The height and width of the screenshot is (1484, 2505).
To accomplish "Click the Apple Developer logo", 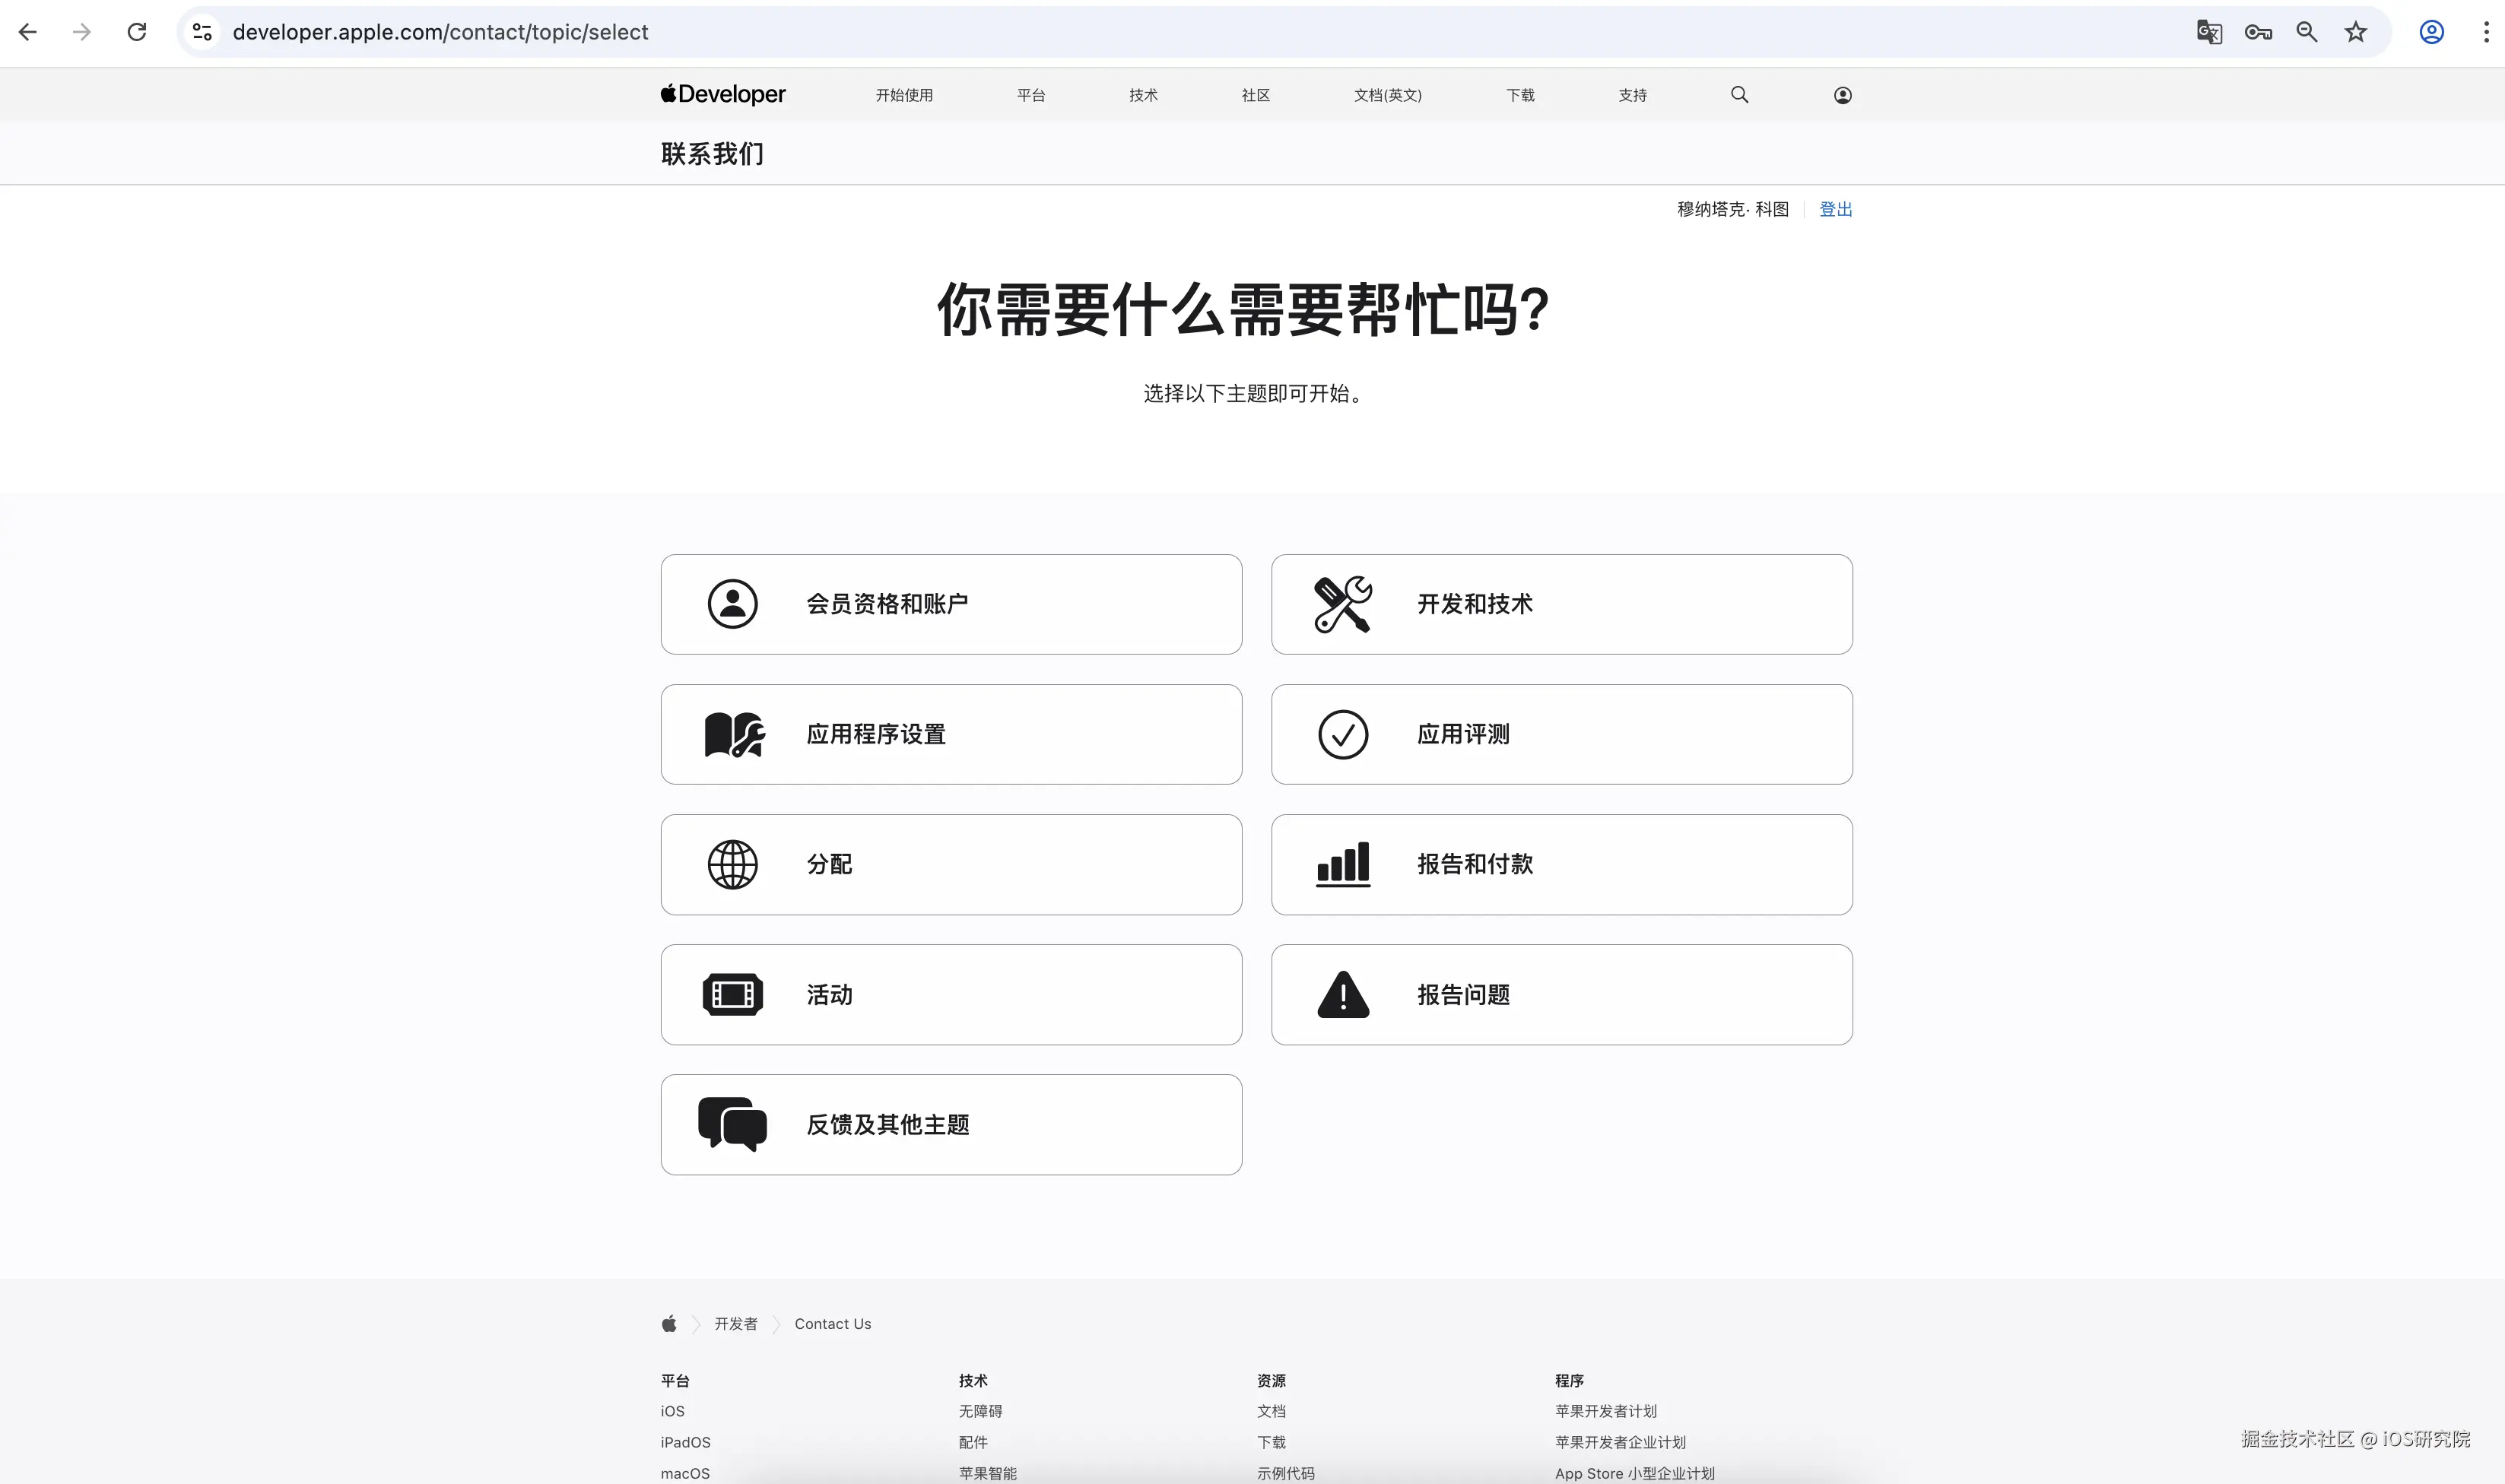I will (x=723, y=94).
